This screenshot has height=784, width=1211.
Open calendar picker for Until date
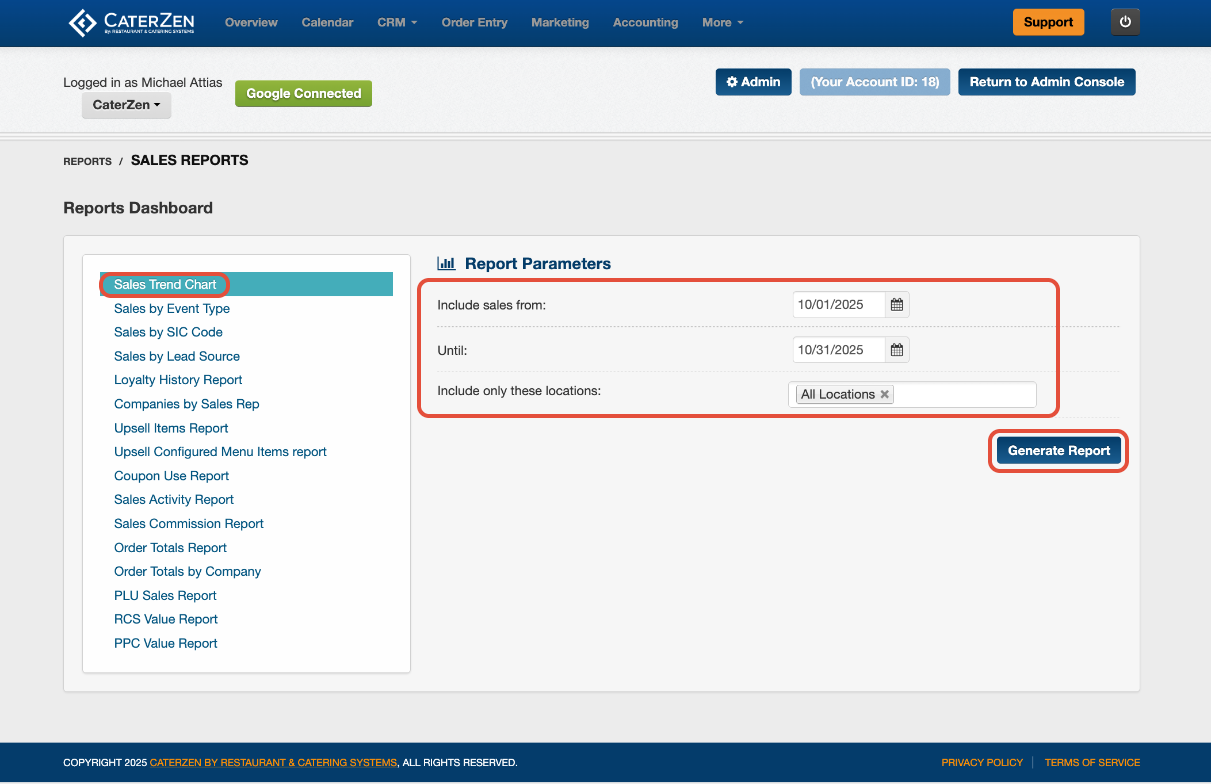pyautogui.click(x=897, y=350)
